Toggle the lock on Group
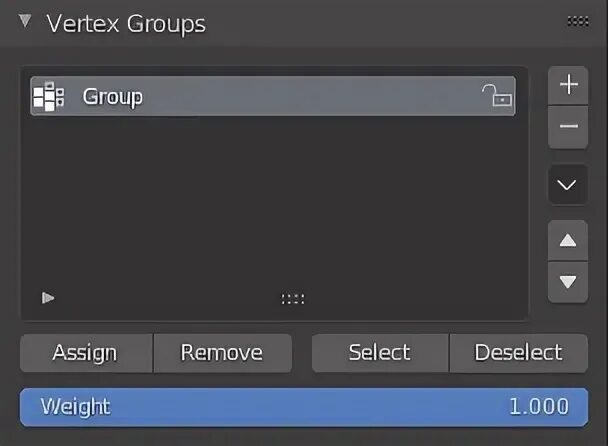The image size is (608, 446). click(497, 95)
